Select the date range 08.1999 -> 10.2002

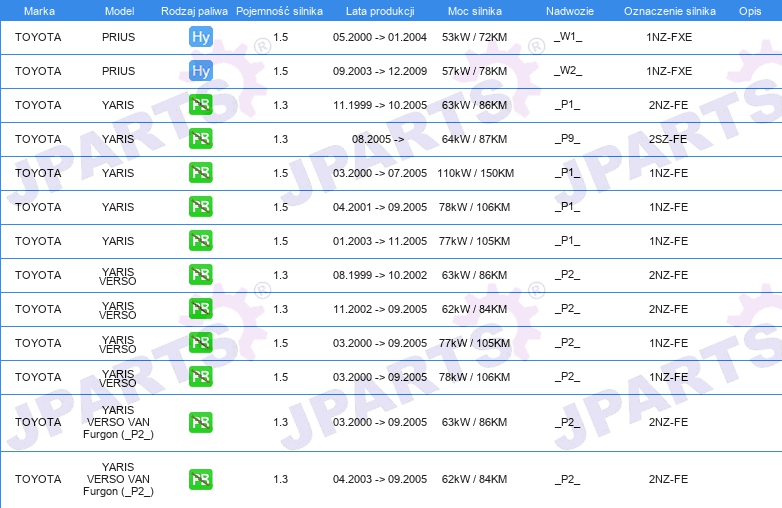click(380, 275)
